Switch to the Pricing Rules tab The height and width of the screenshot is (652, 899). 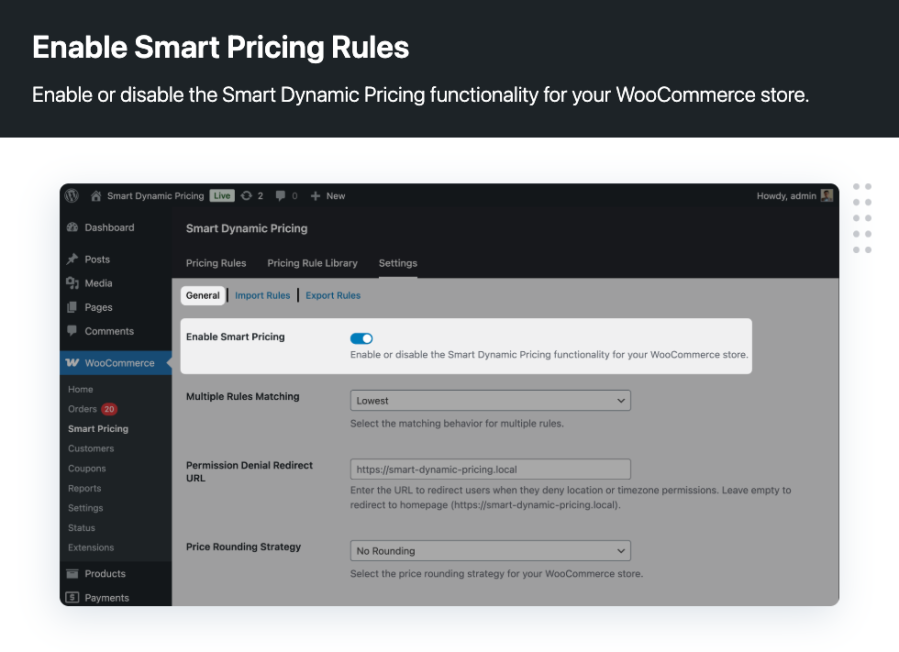216,263
